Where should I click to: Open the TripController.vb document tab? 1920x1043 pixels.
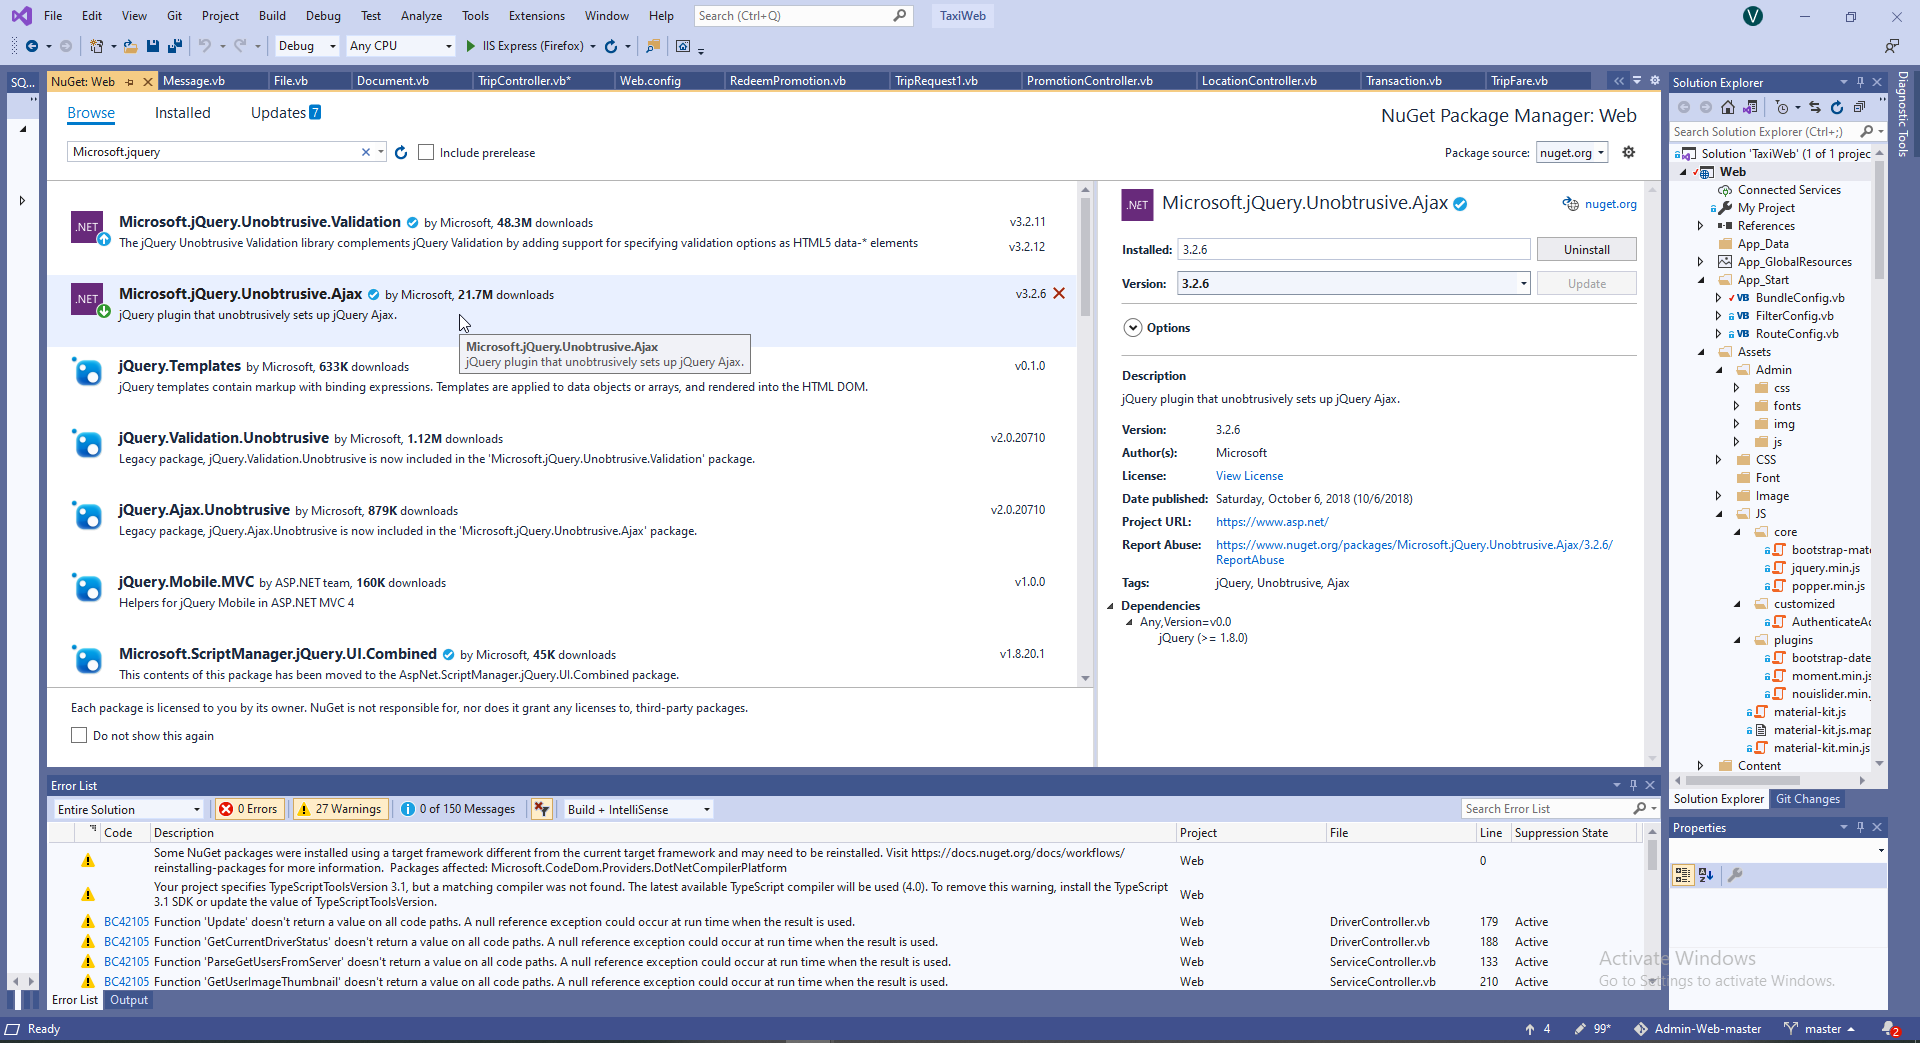[x=524, y=81]
